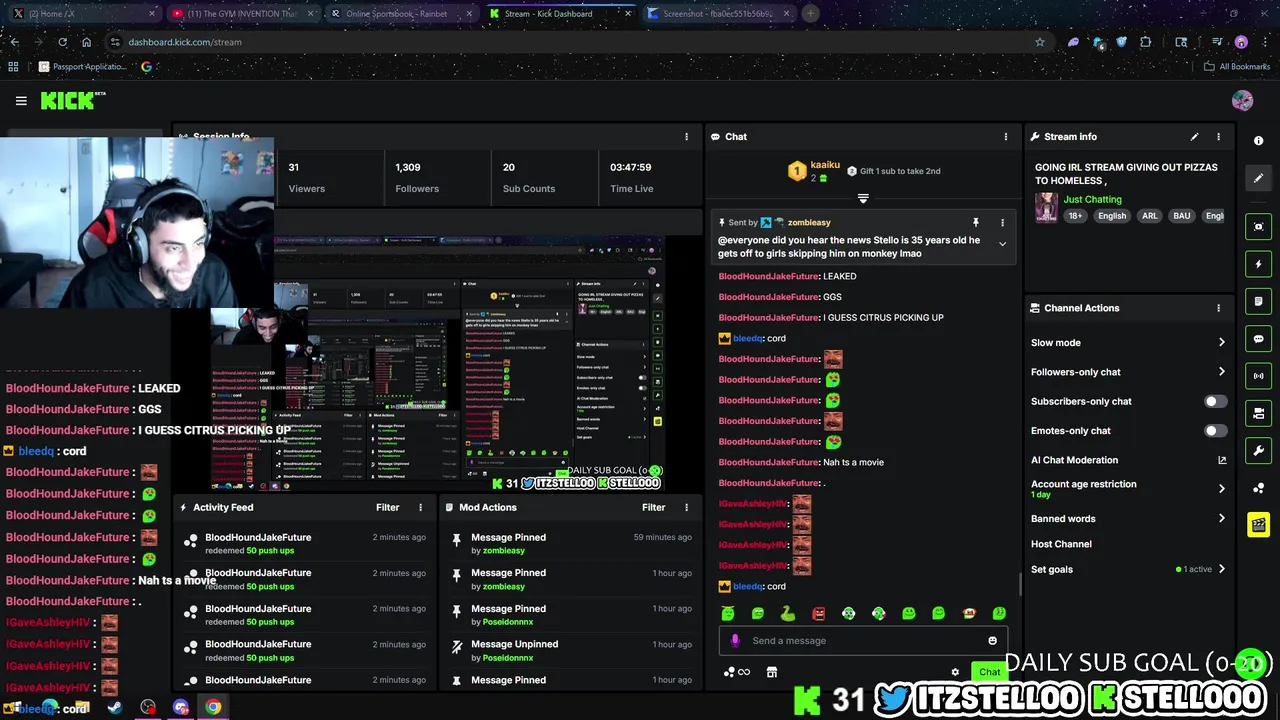Image resolution: width=1280 pixels, height=720 pixels.
Task: Click the document notes sidebar icon
Action: tap(1258, 301)
